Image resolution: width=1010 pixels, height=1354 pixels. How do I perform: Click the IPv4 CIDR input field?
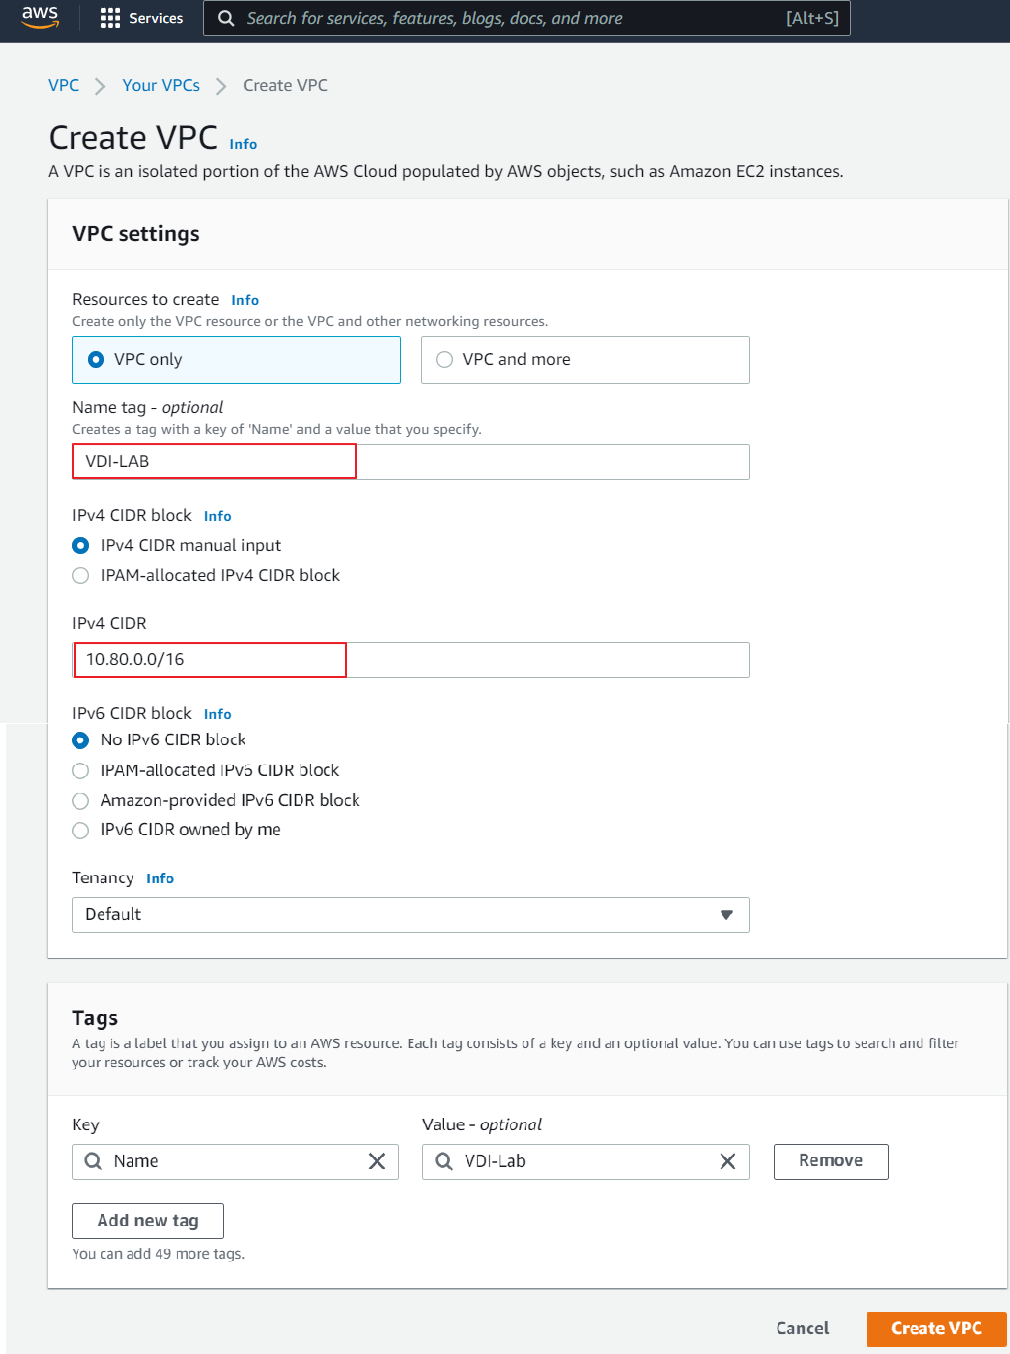tap(410, 660)
